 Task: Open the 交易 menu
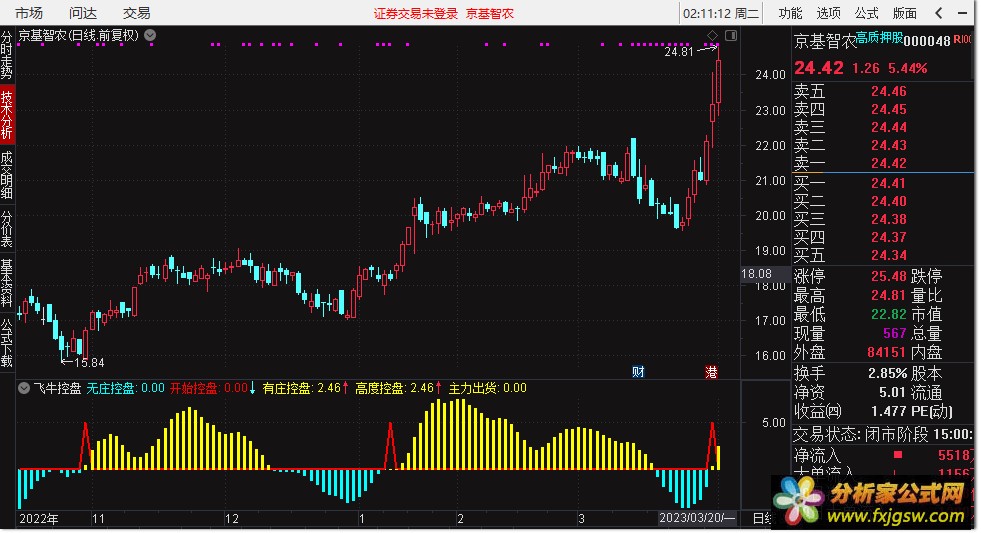[136, 13]
